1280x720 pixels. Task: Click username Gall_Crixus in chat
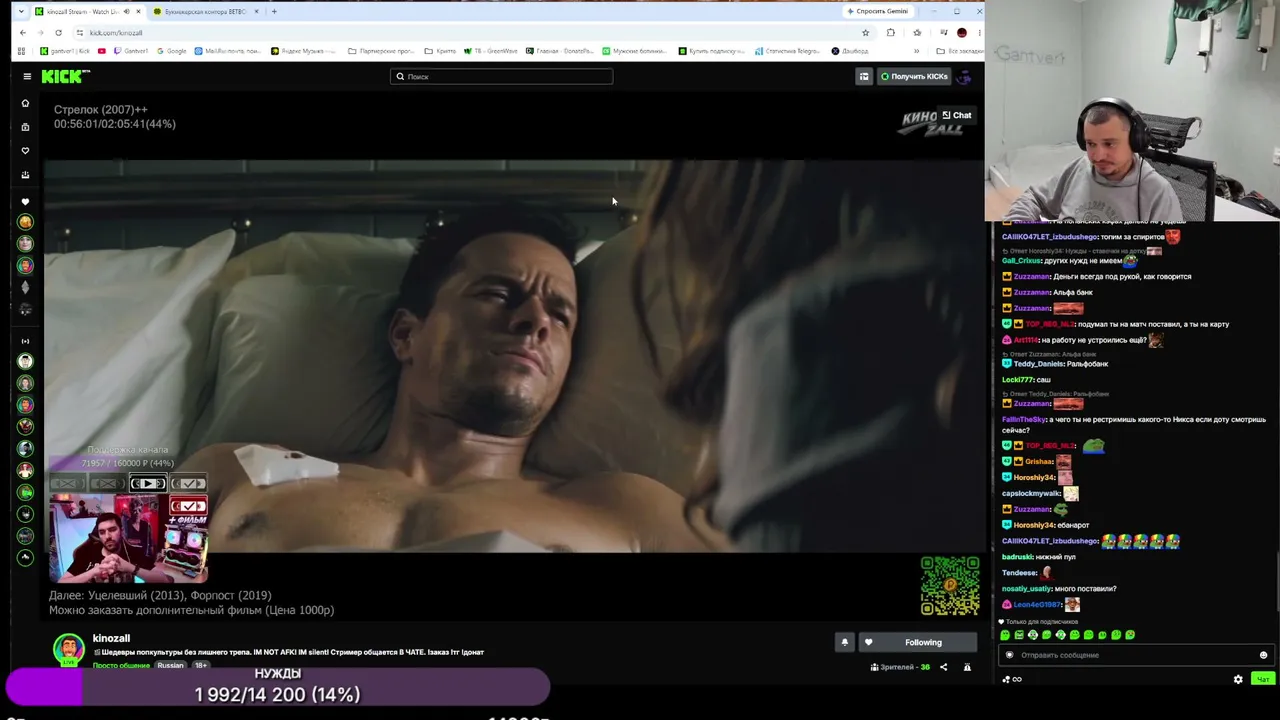(x=1021, y=261)
